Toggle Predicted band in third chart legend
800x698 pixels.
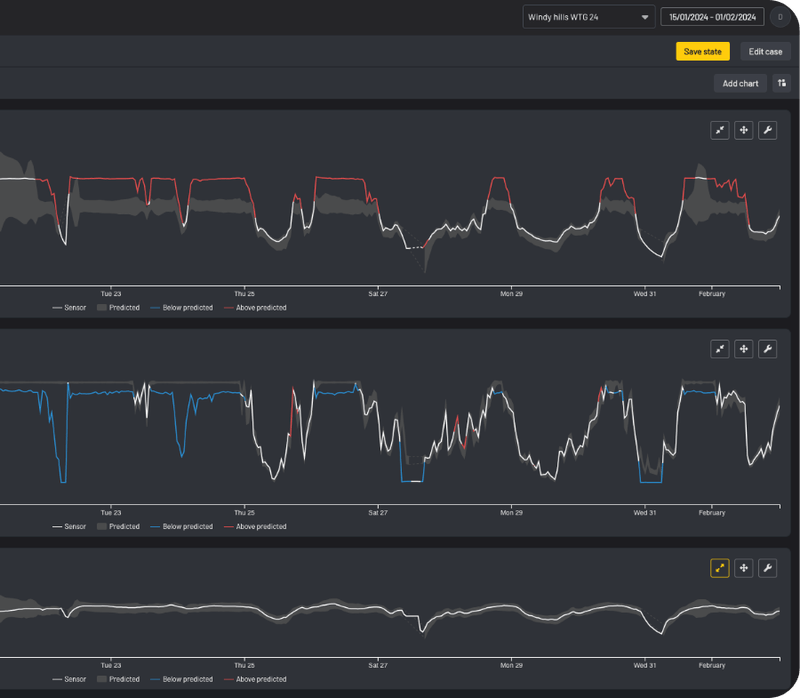coord(118,679)
